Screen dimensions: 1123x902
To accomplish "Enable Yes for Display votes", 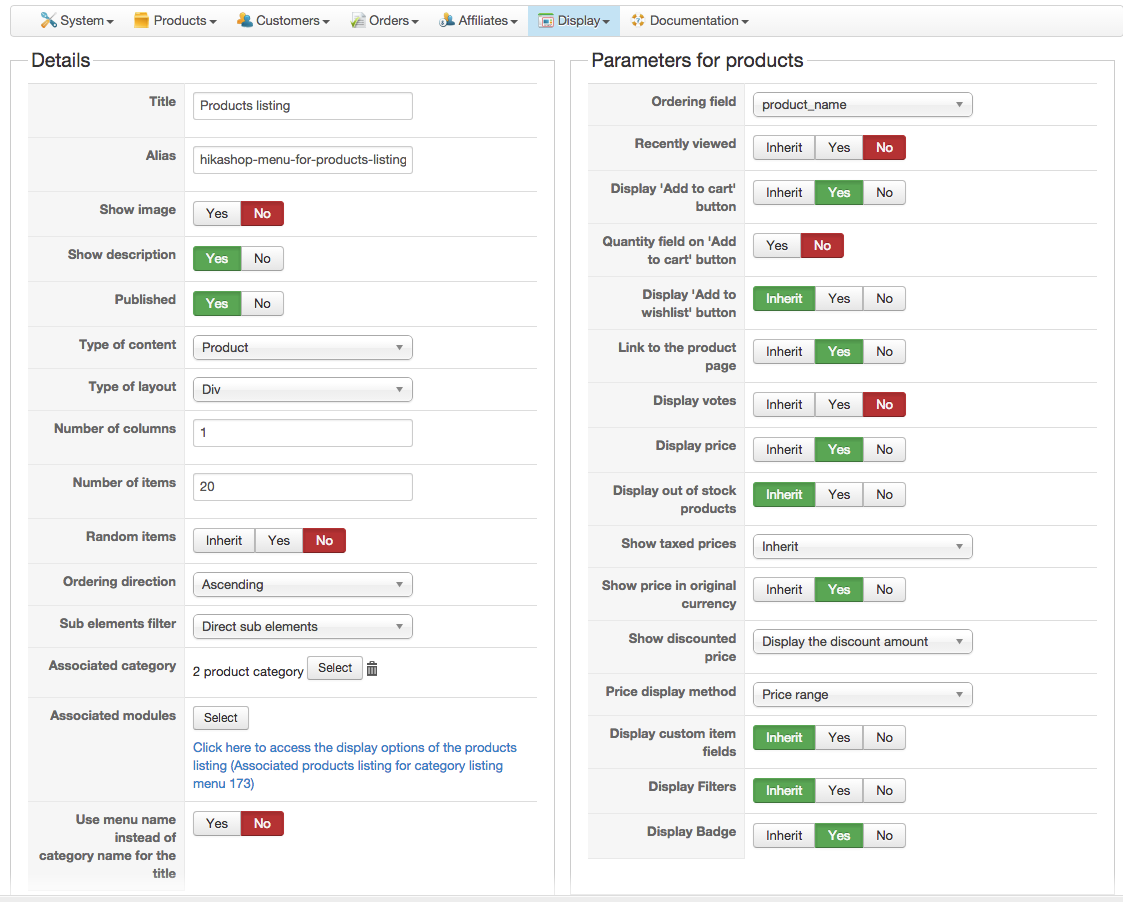I will pyautogui.click(x=839, y=404).
